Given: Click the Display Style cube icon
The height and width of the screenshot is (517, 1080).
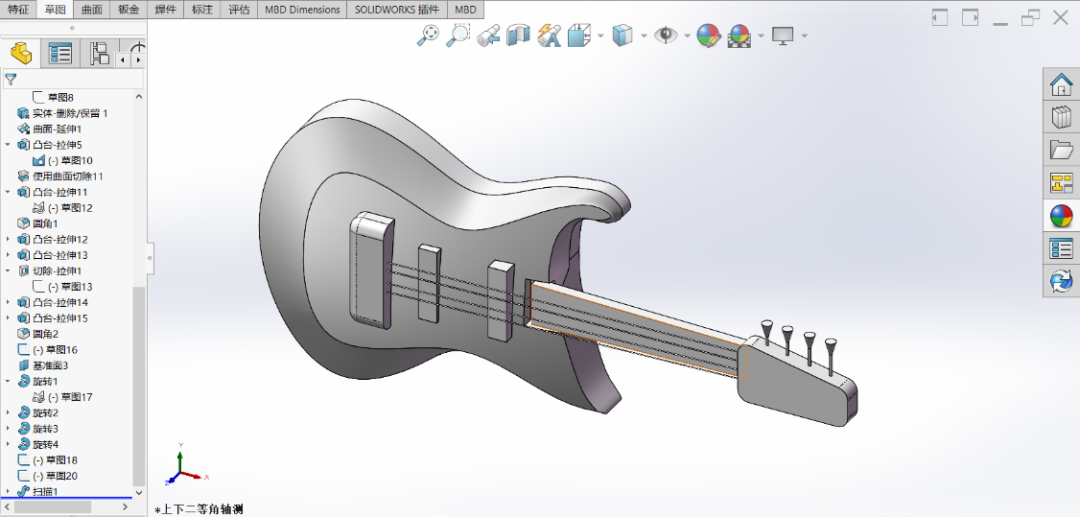Looking at the screenshot, I should [622, 35].
